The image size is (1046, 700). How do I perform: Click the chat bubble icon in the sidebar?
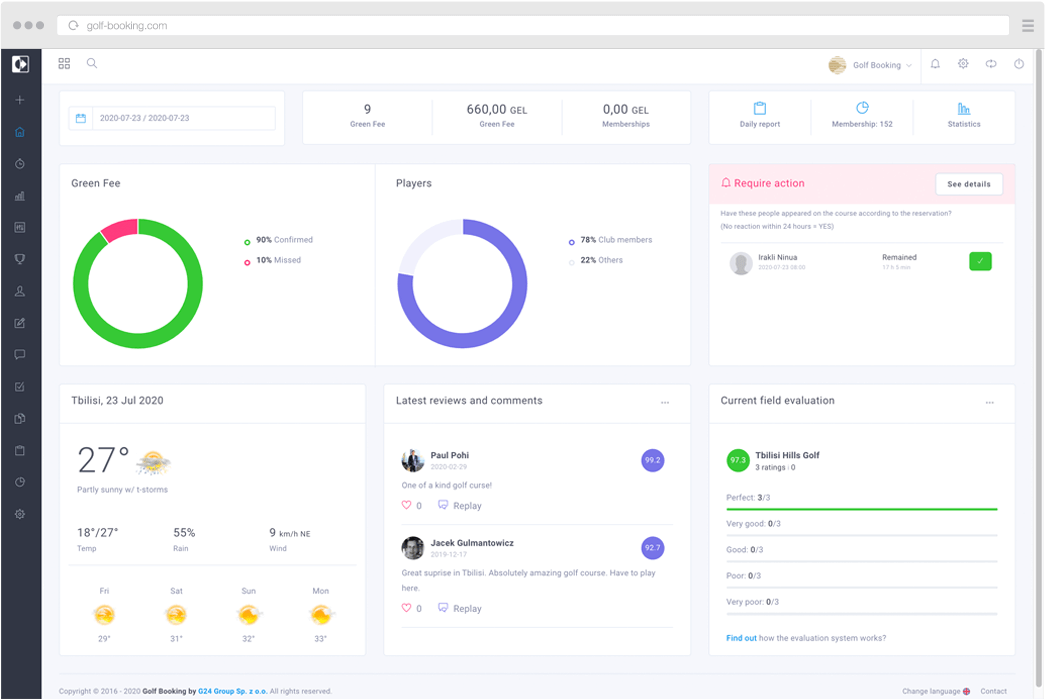click(x=20, y=355)
